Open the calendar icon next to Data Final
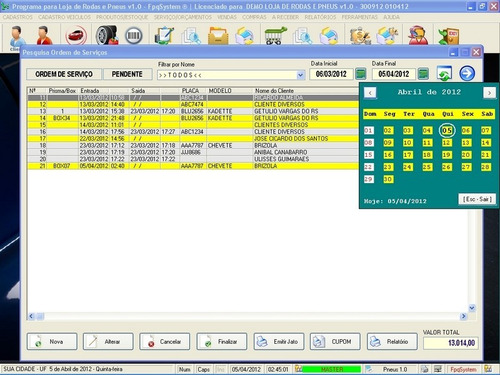 [423, 74]
